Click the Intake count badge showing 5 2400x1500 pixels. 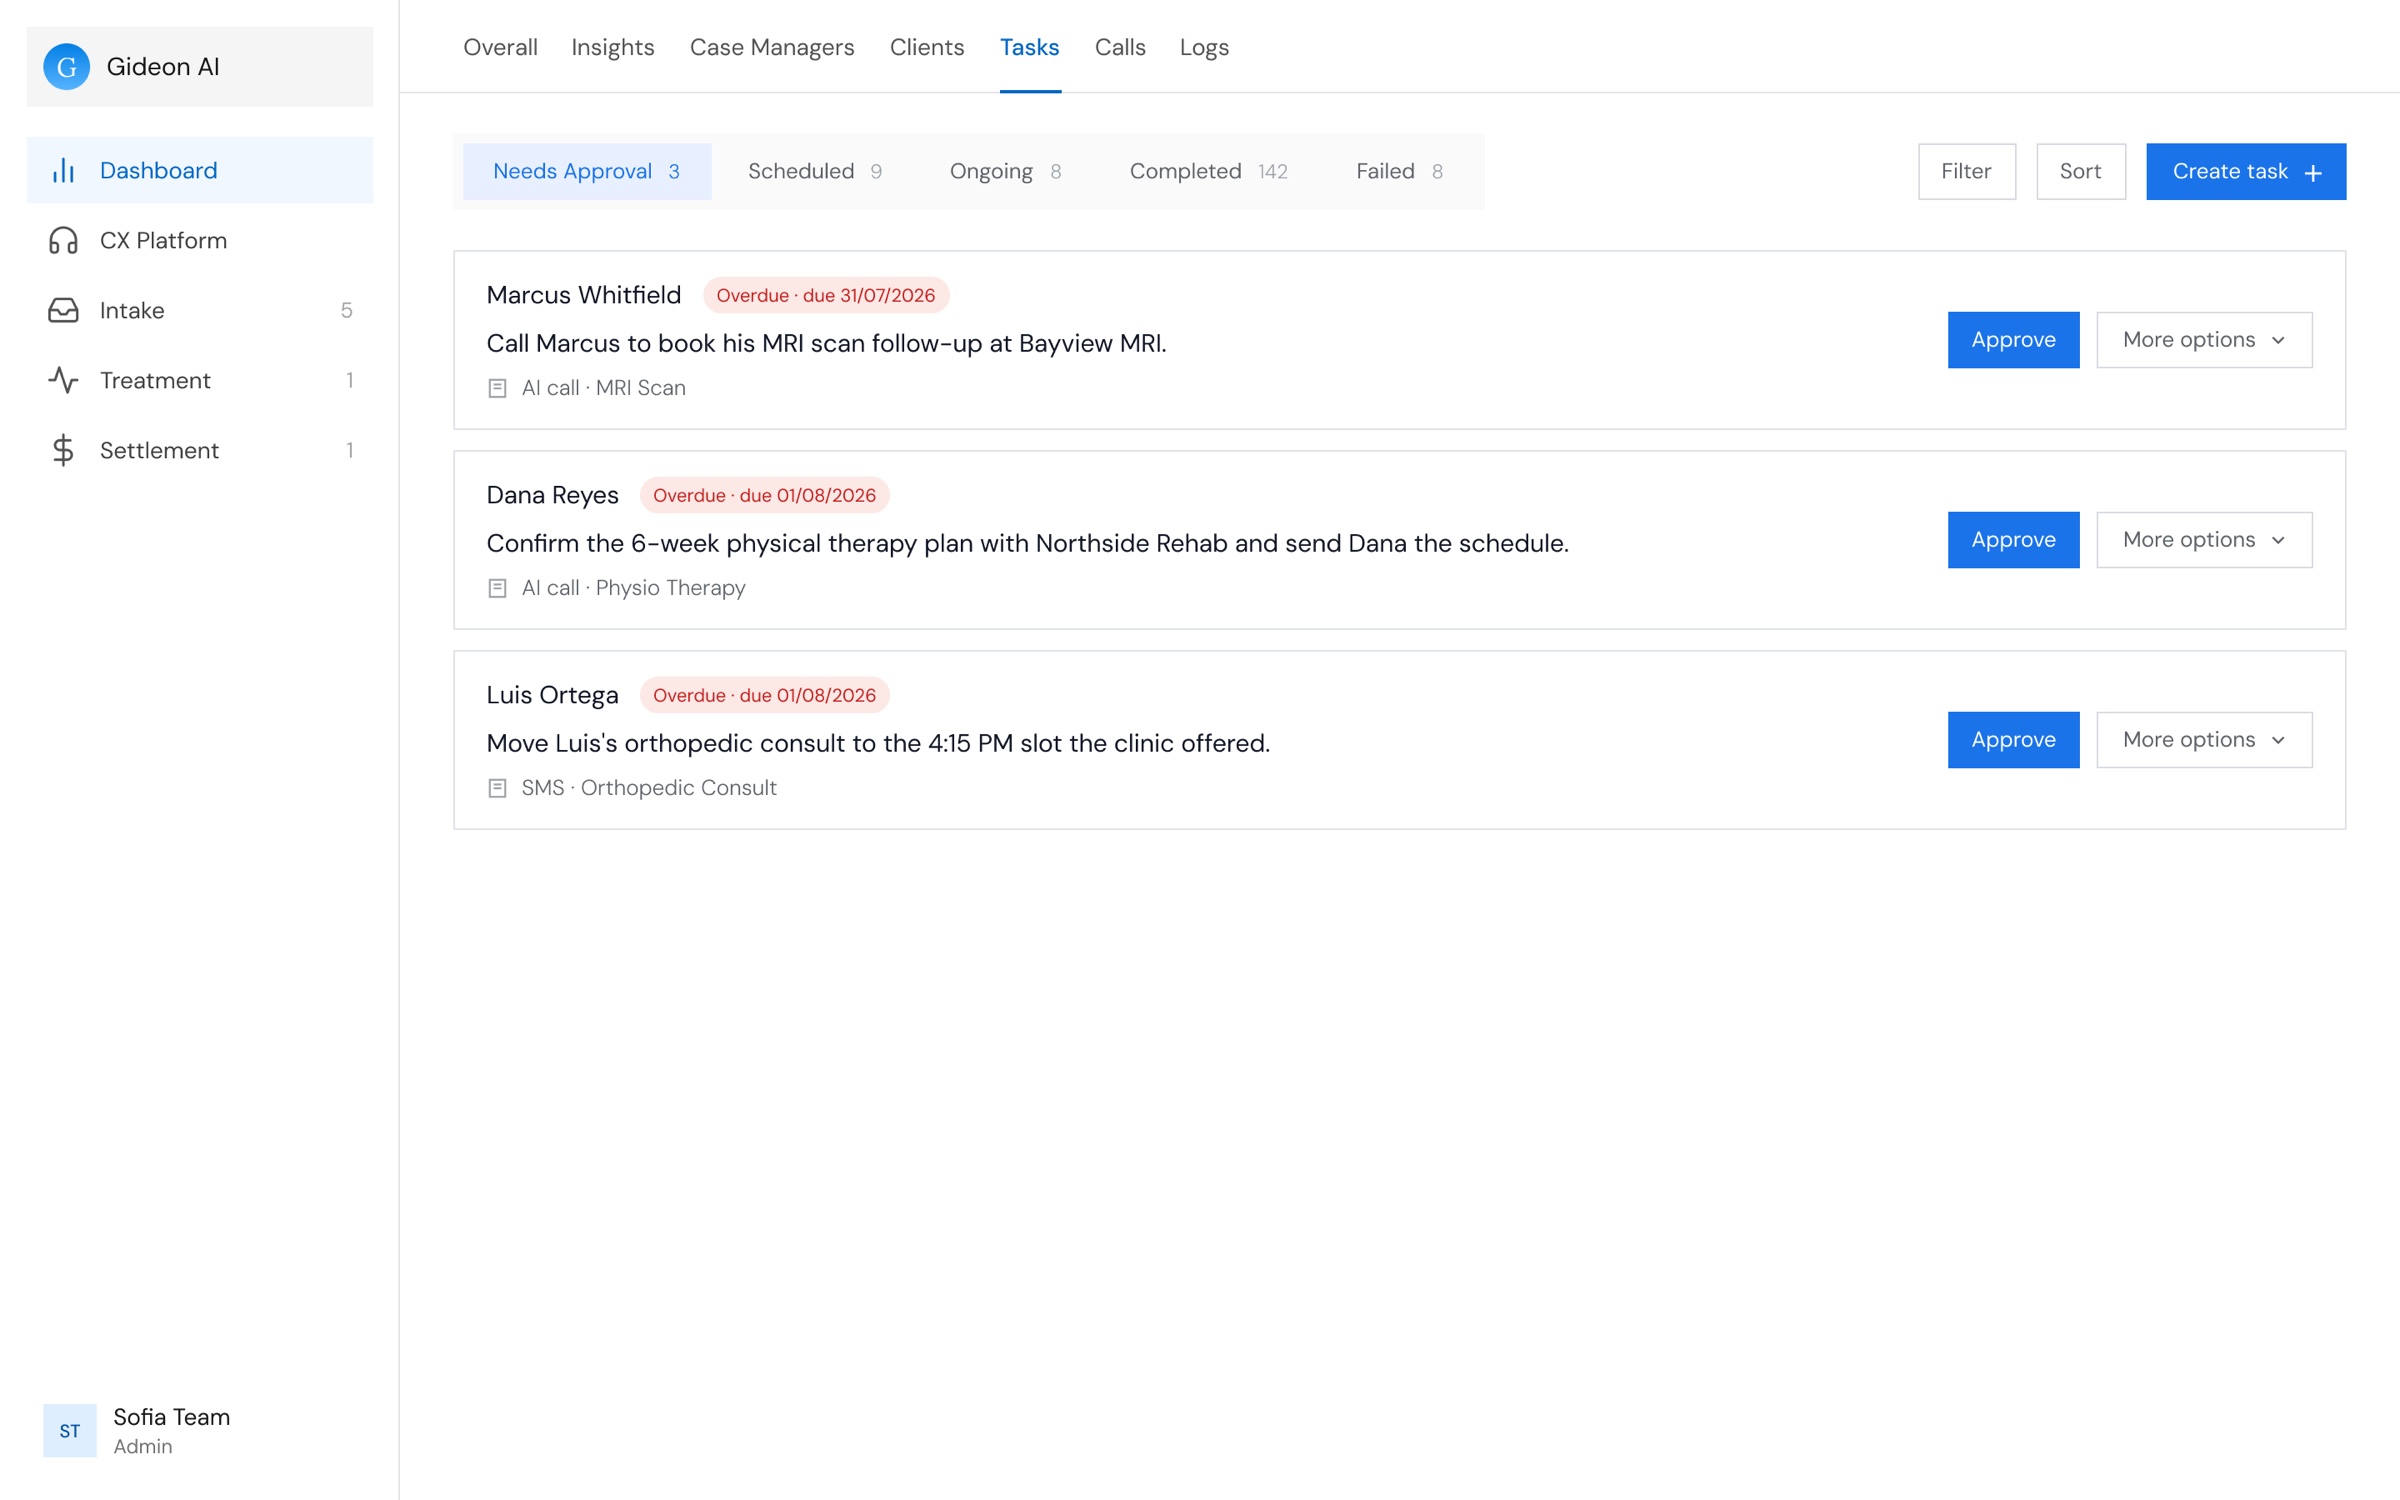(347, 310)
